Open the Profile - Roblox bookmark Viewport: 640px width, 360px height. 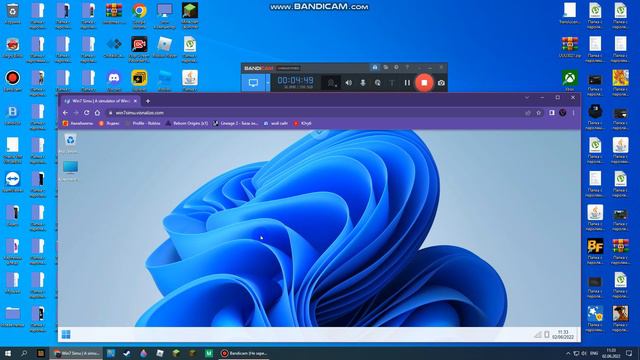143,123
